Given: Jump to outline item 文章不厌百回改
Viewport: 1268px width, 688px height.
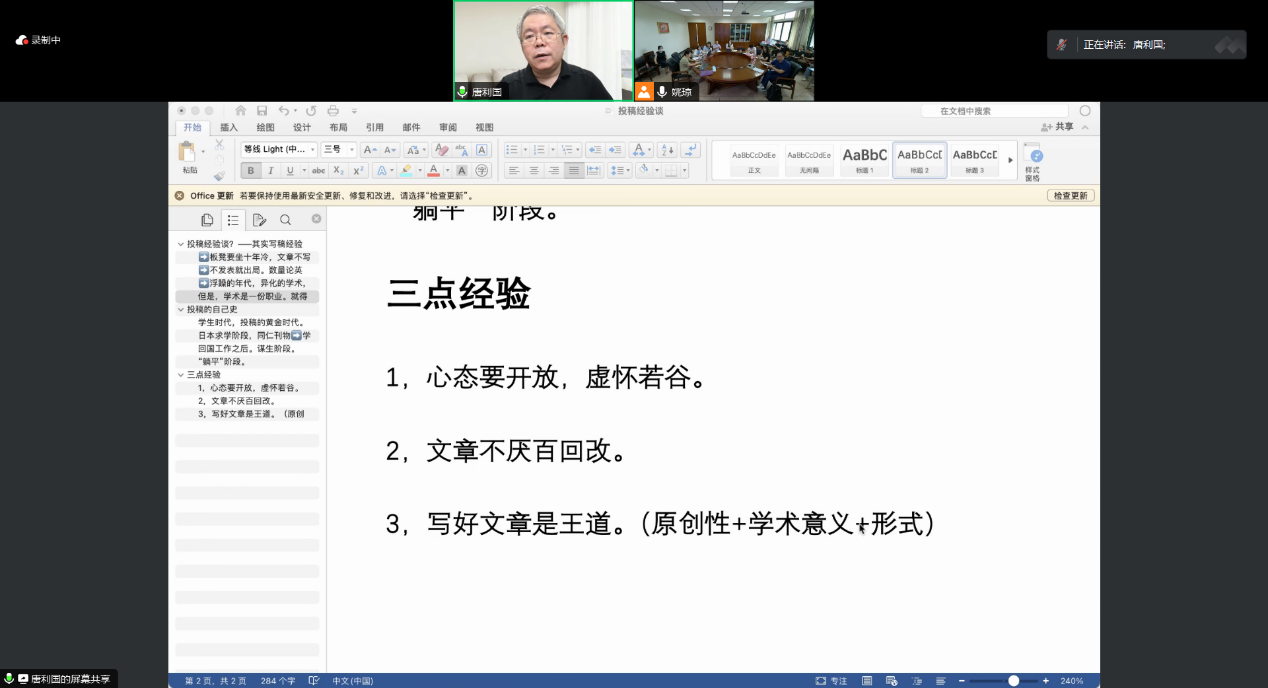Looking at the screenshot, I should pos(247,401).
